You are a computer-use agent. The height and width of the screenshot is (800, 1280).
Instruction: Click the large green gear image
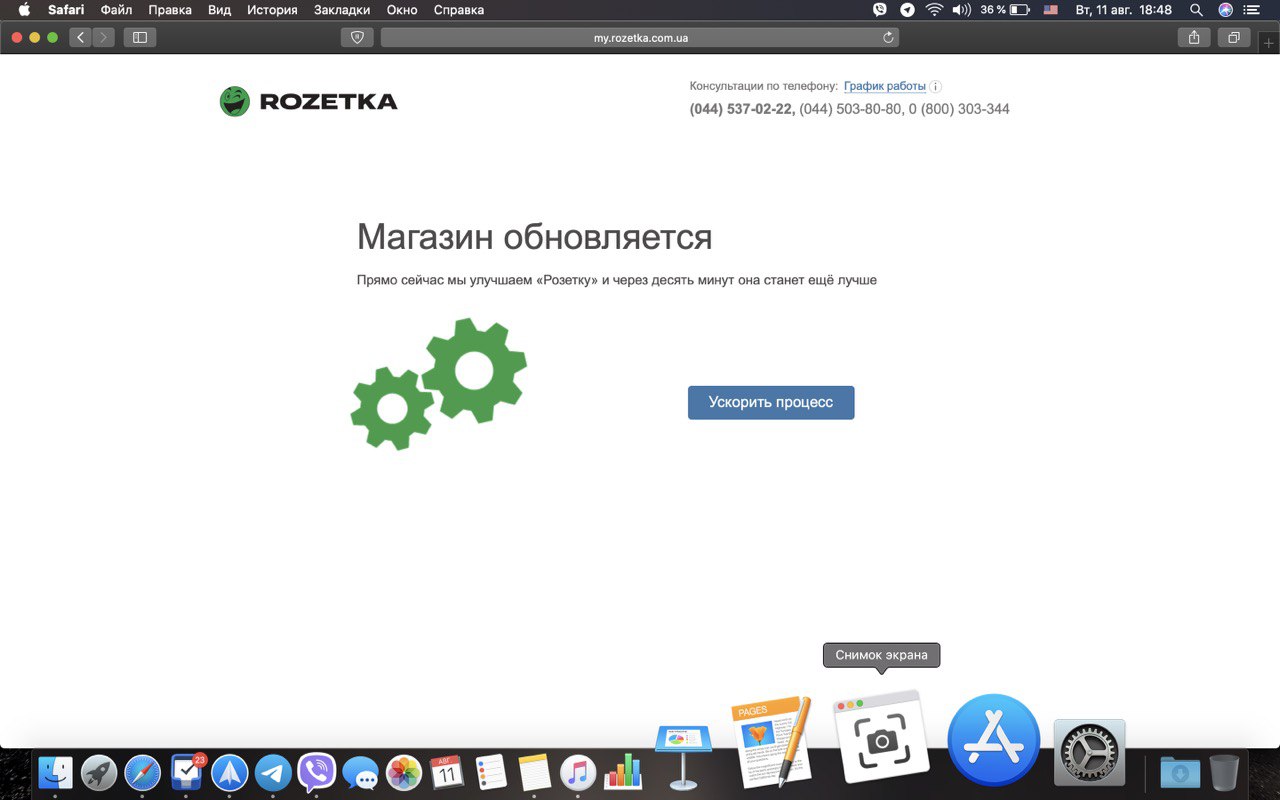point(474,371)
